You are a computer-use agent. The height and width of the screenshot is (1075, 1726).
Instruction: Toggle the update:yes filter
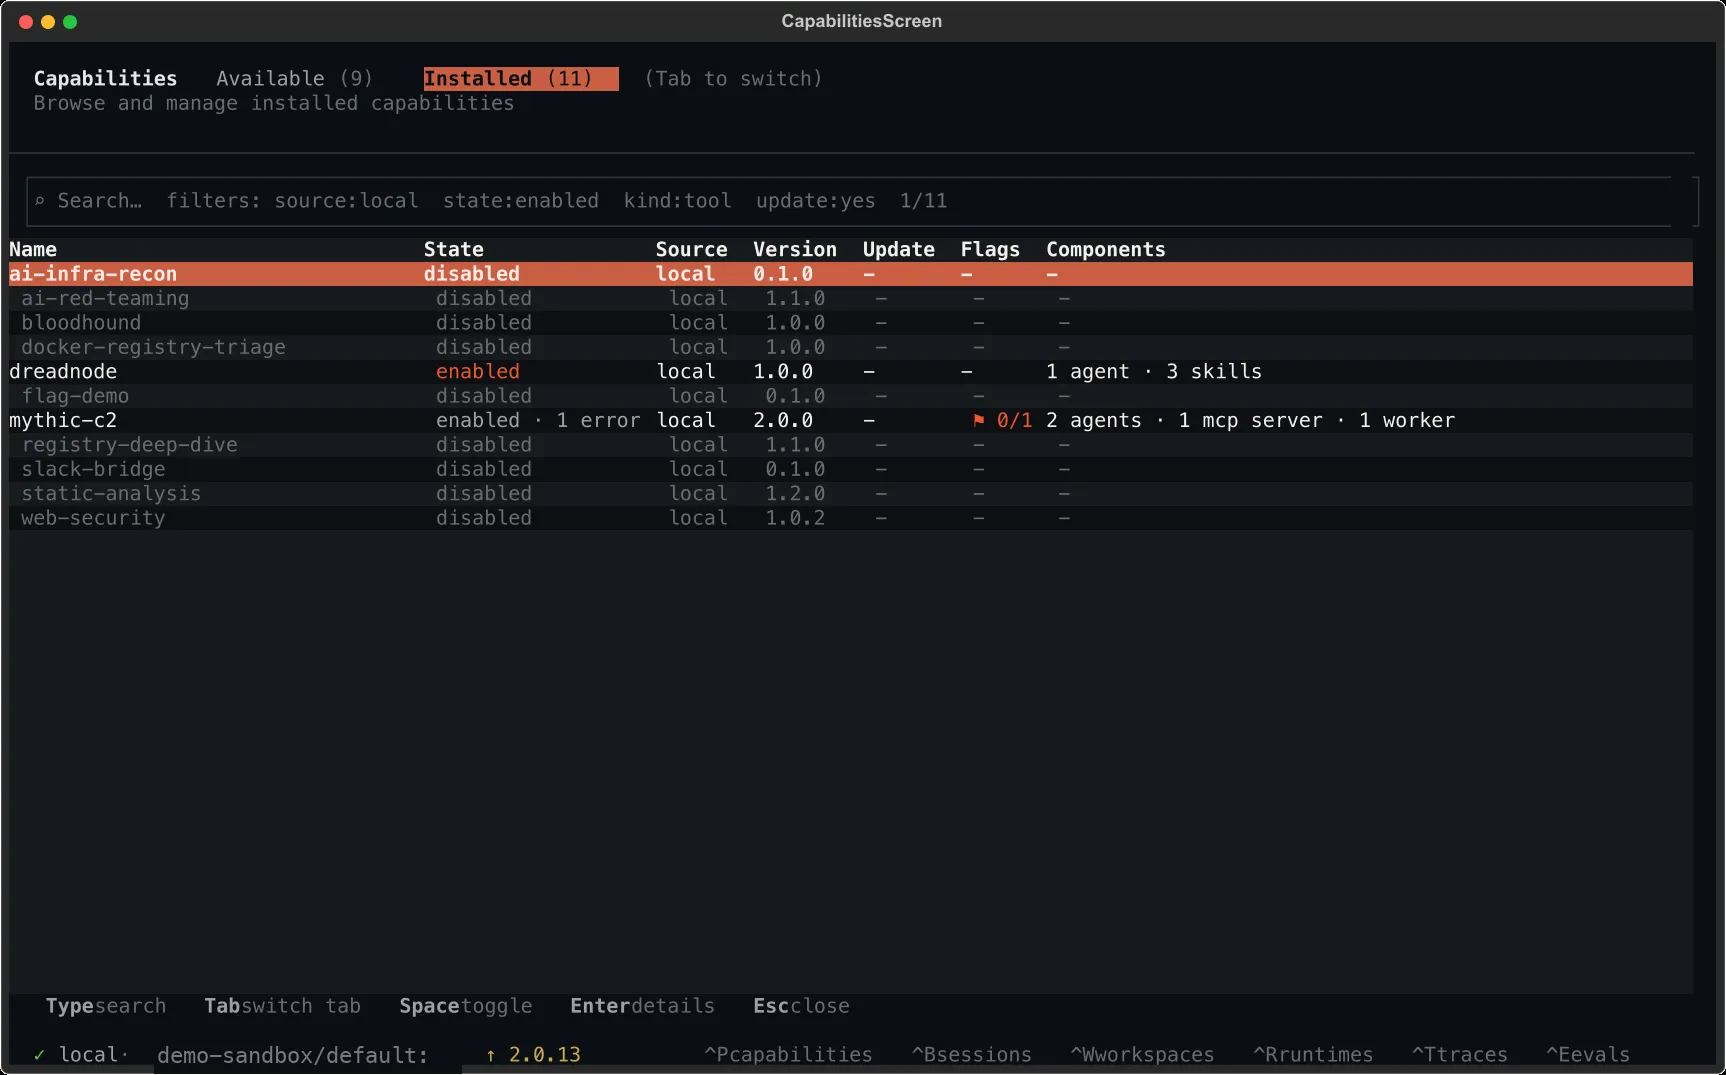click(816, 201)
